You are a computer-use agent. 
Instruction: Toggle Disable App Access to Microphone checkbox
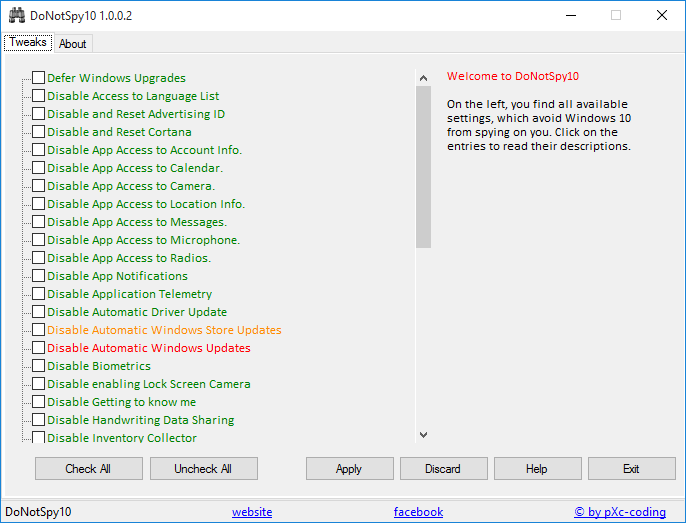(x=38, y=240)
